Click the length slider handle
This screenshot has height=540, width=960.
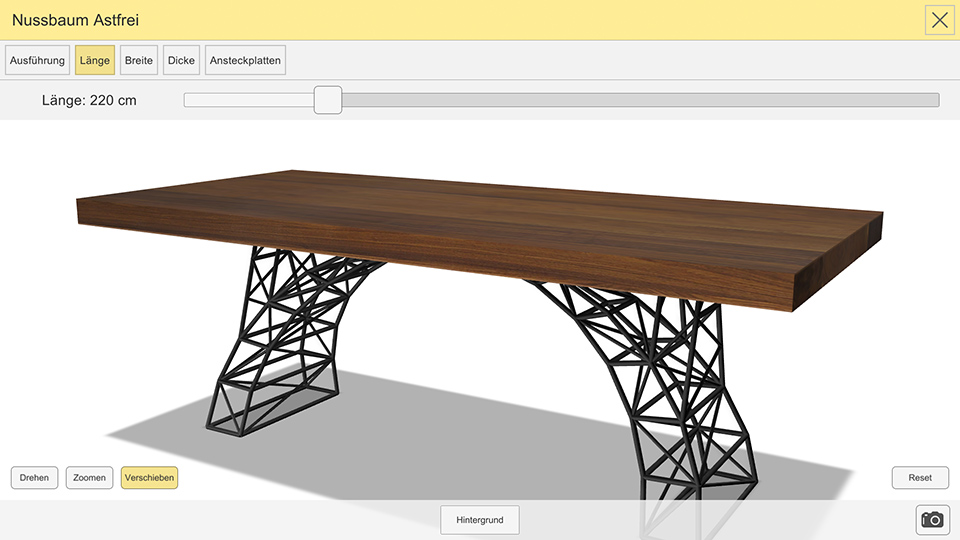pos(328,100)
